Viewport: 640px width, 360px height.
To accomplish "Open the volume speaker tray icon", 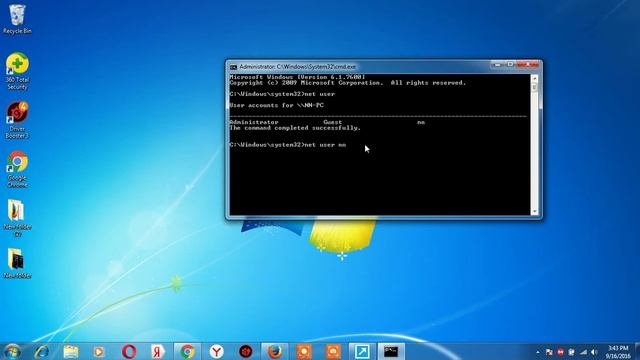I will coord(594,352).
